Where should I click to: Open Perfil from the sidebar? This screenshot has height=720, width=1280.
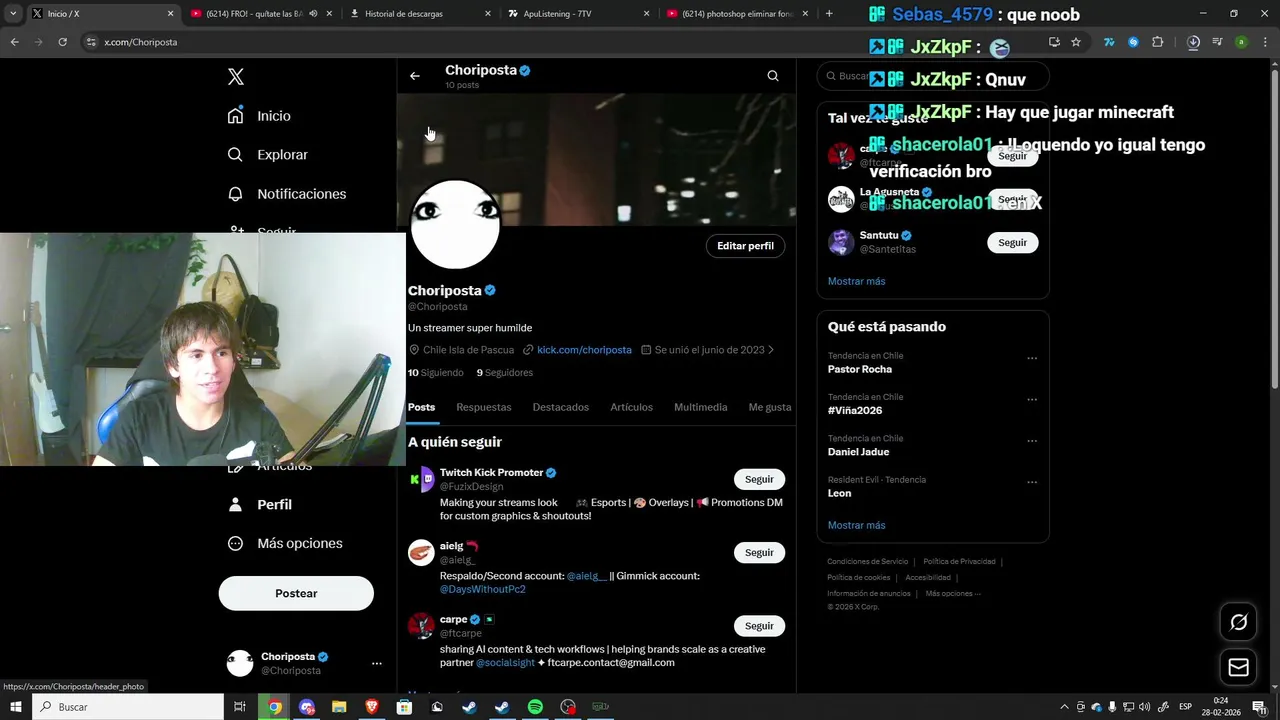[260, 505]
